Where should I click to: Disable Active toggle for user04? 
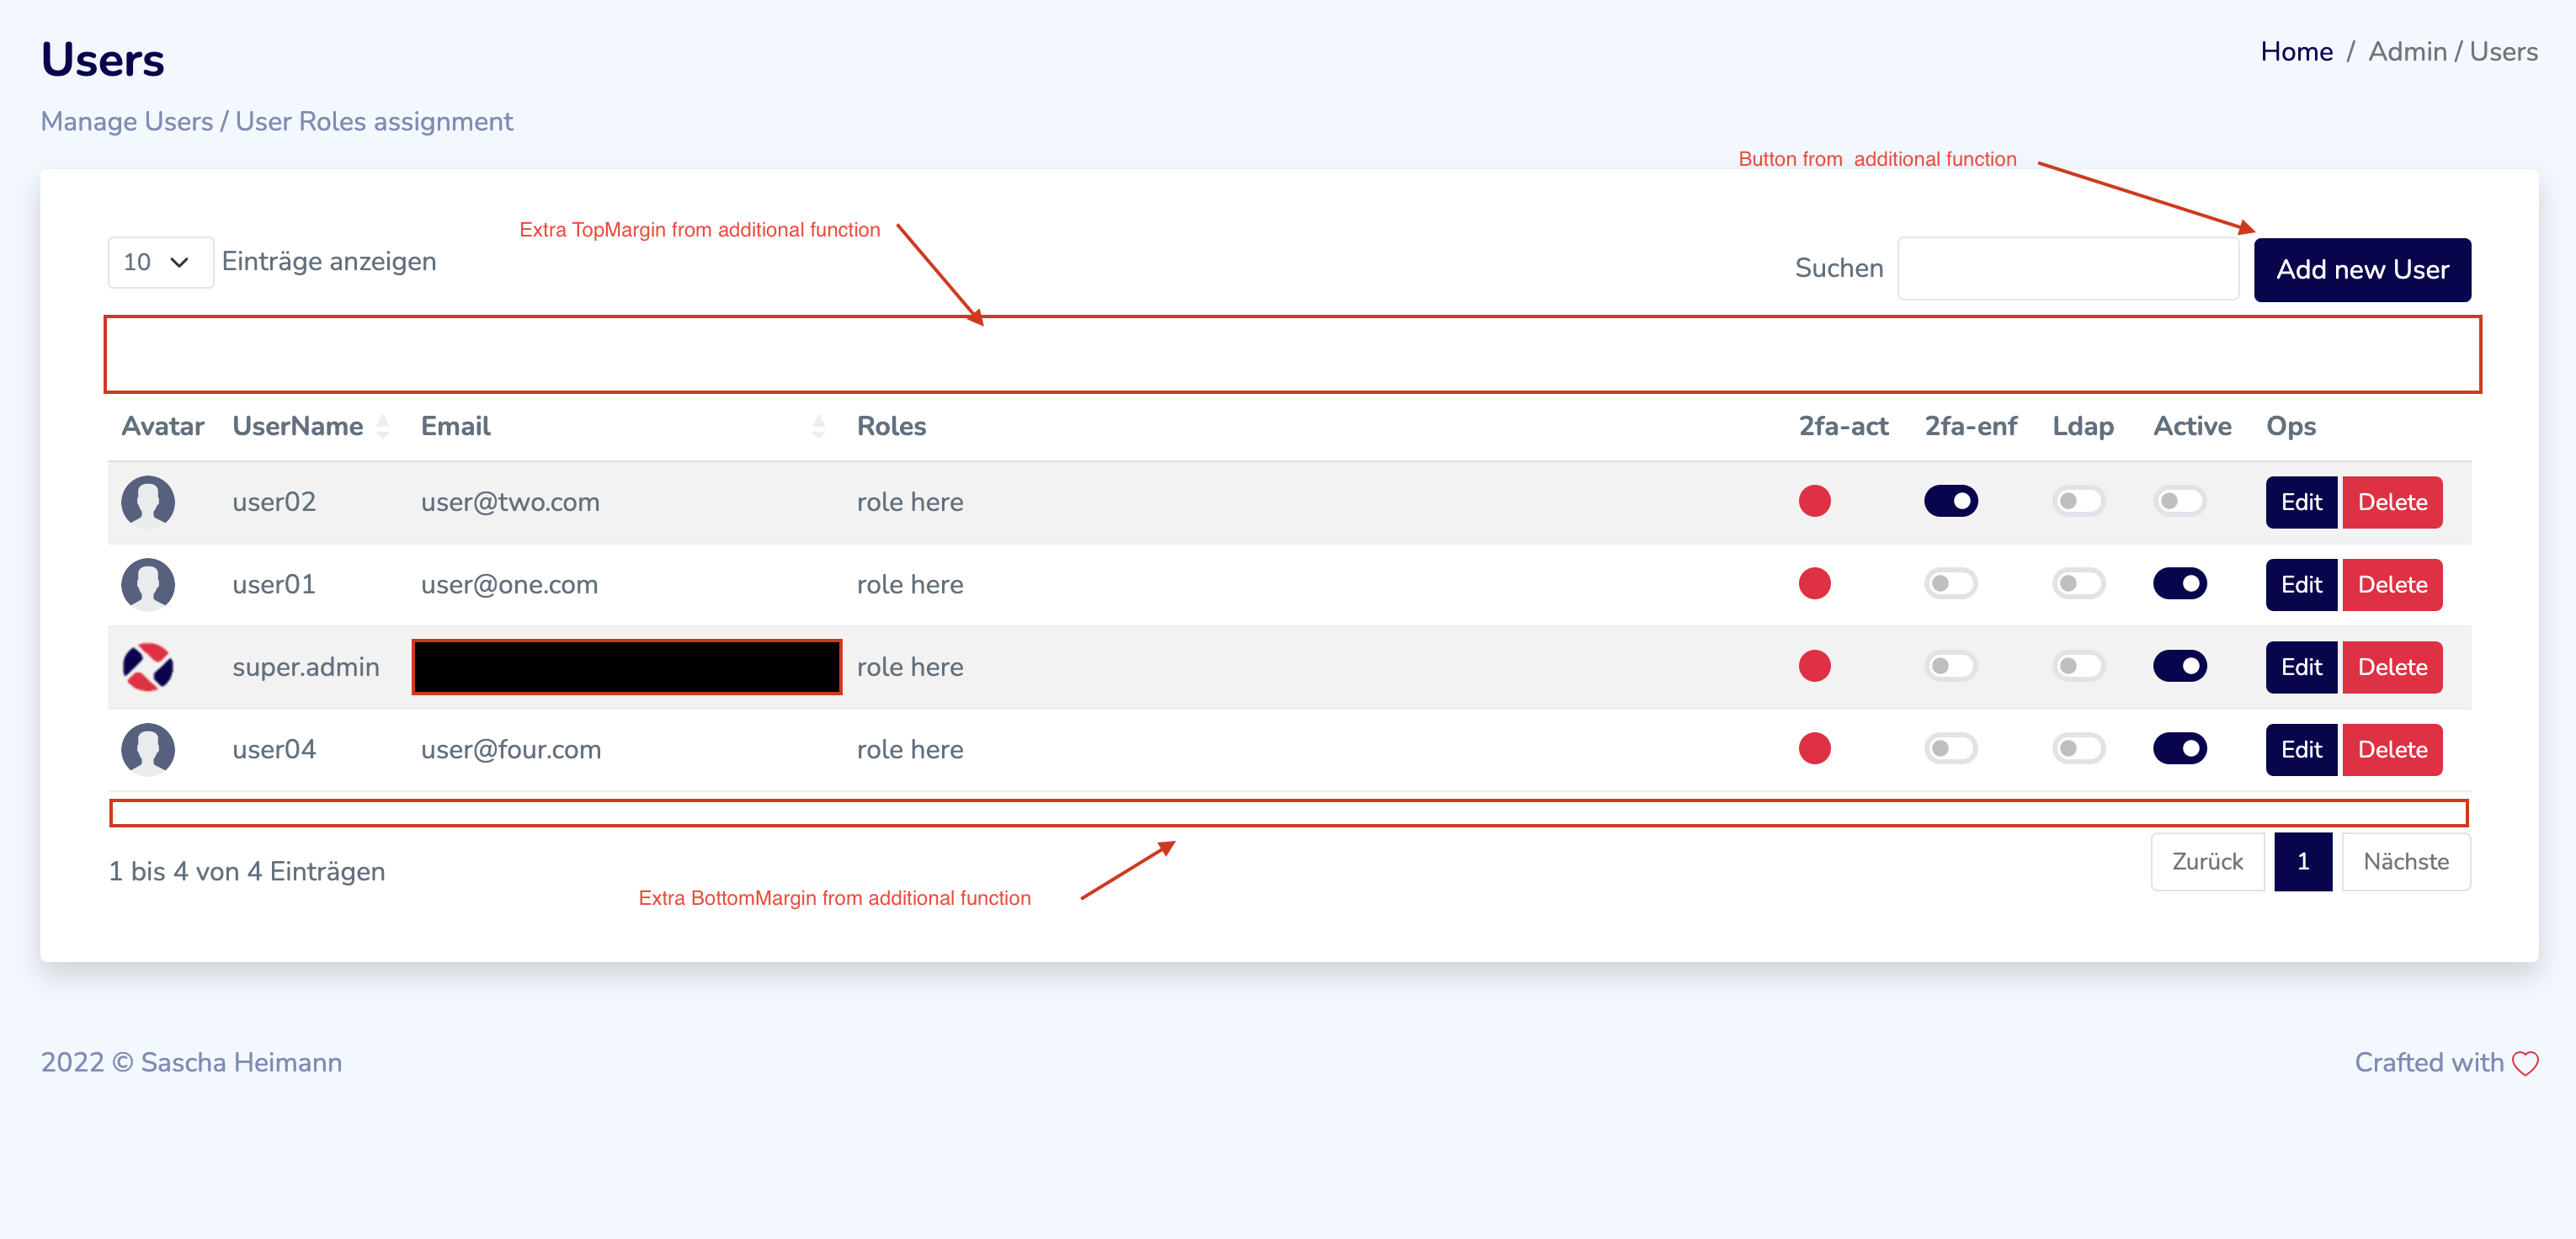[x=2179, y=749]
